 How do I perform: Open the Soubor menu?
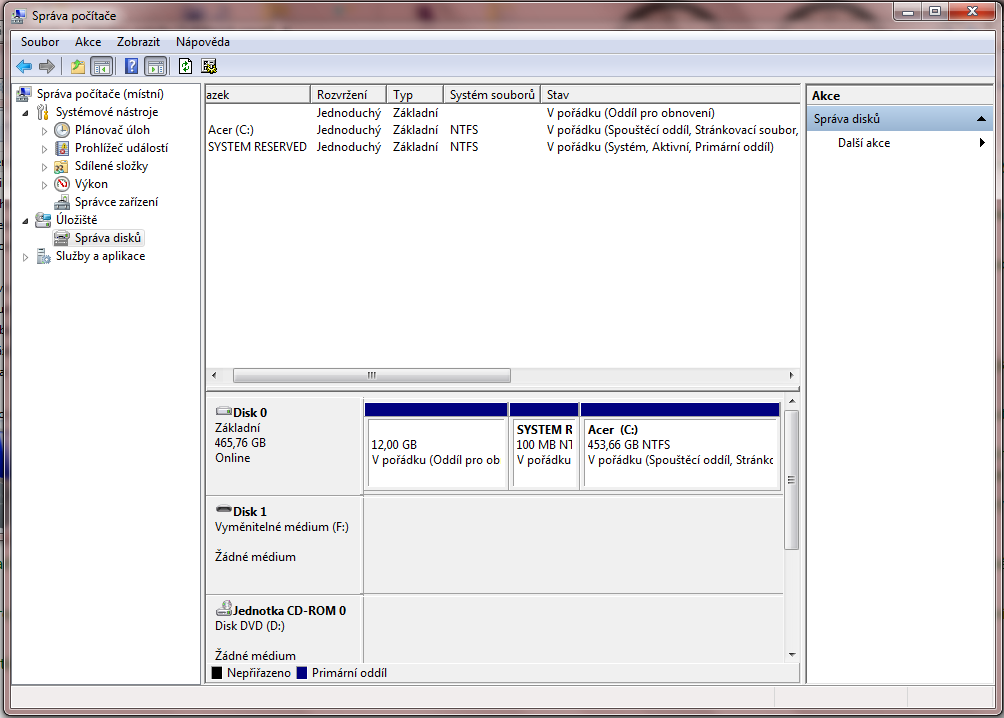(40, 42)
